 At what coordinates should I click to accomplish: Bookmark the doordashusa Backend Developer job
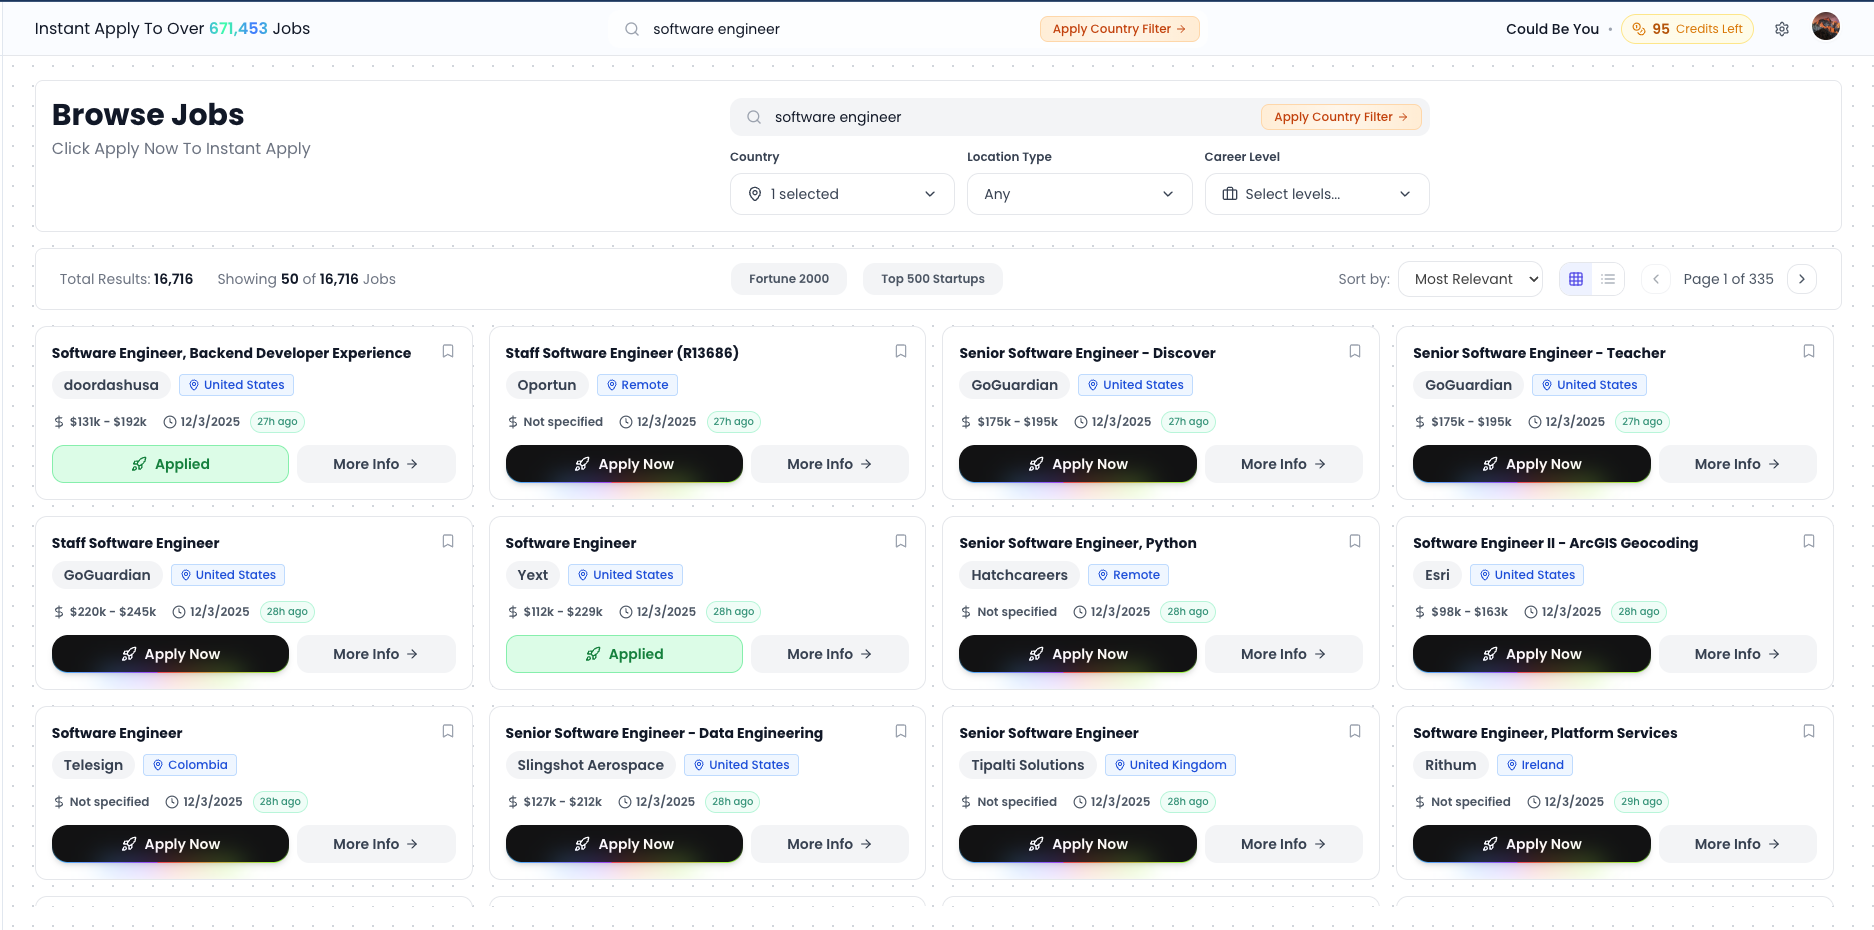tap(447, 351)
